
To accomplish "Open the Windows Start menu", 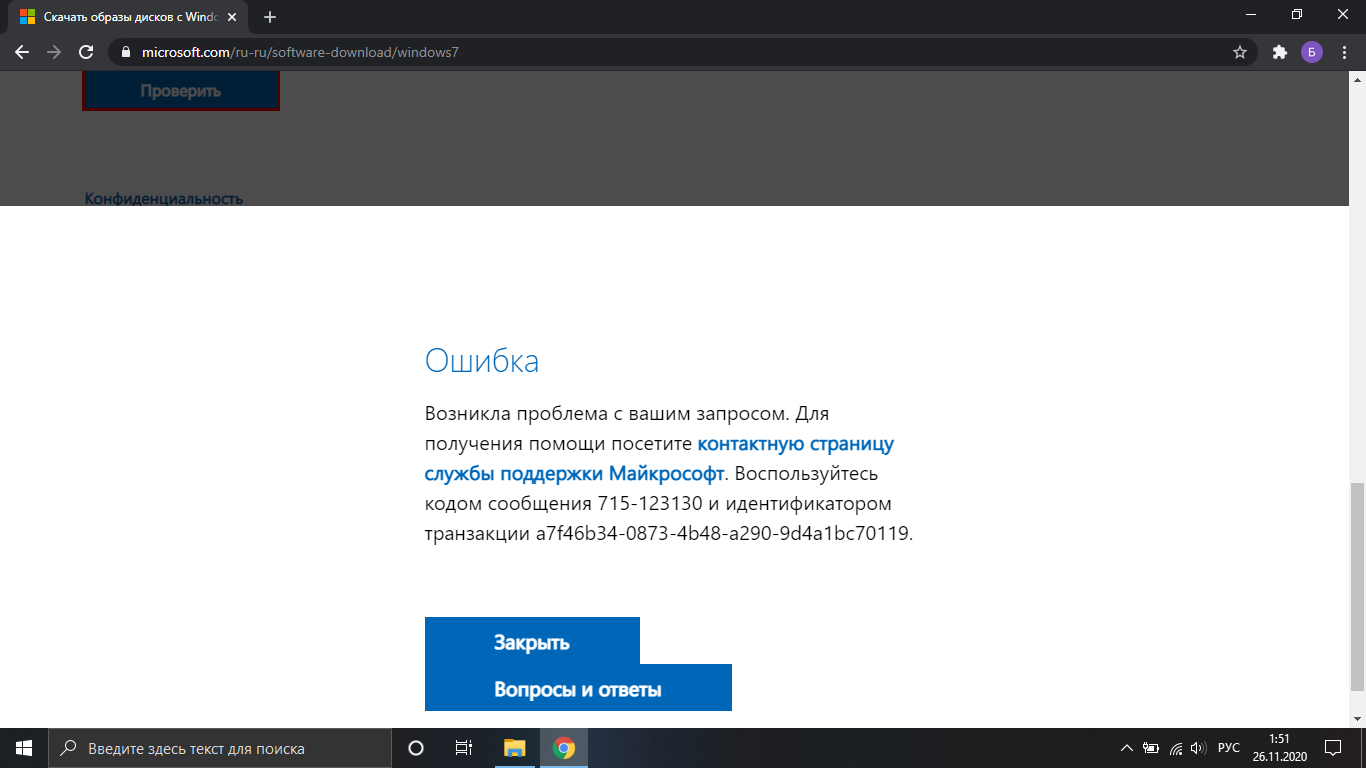I will [24, 748].
